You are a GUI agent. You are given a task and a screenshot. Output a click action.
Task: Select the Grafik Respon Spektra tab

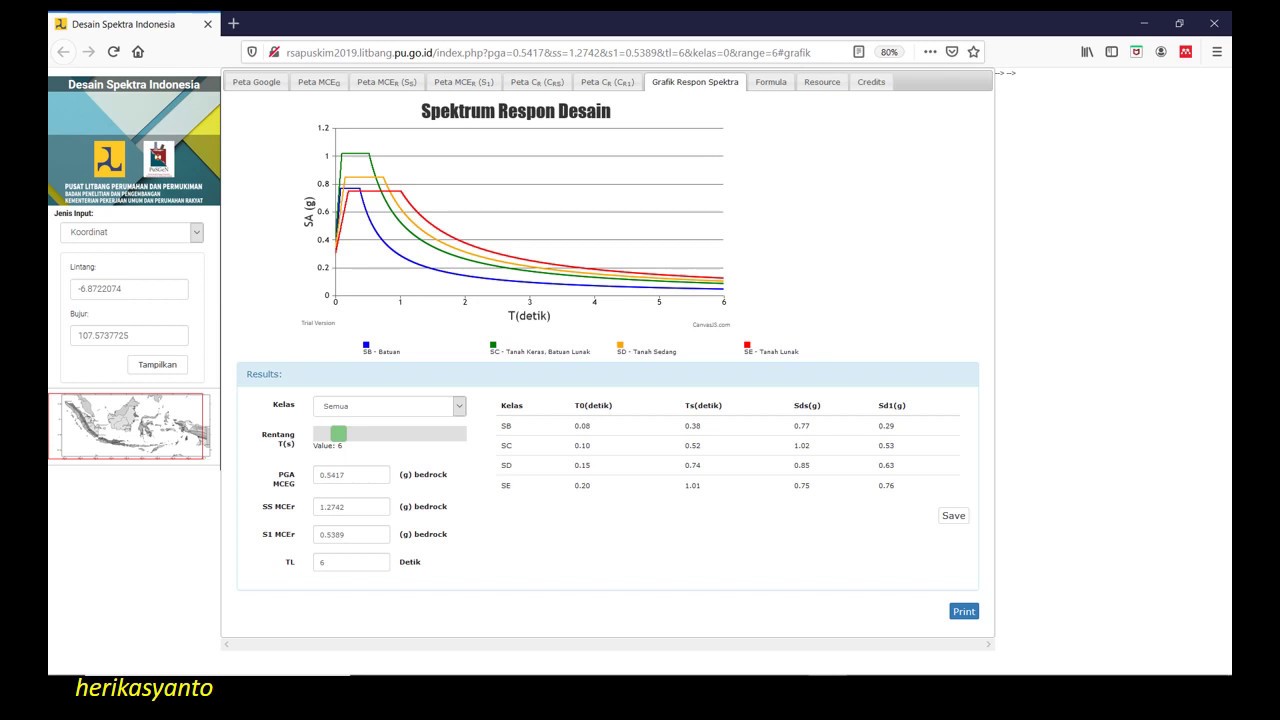tap(695, 82)
